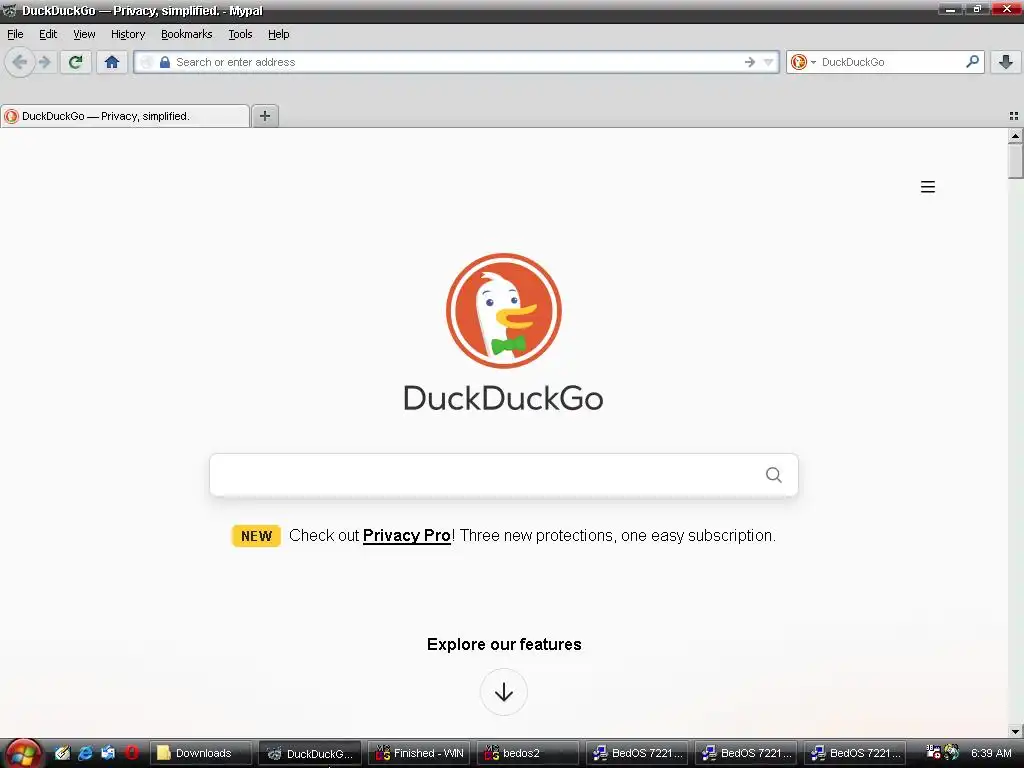
Task: Click the down arrow under Explore our features
Action: click(x=504, y=692)
